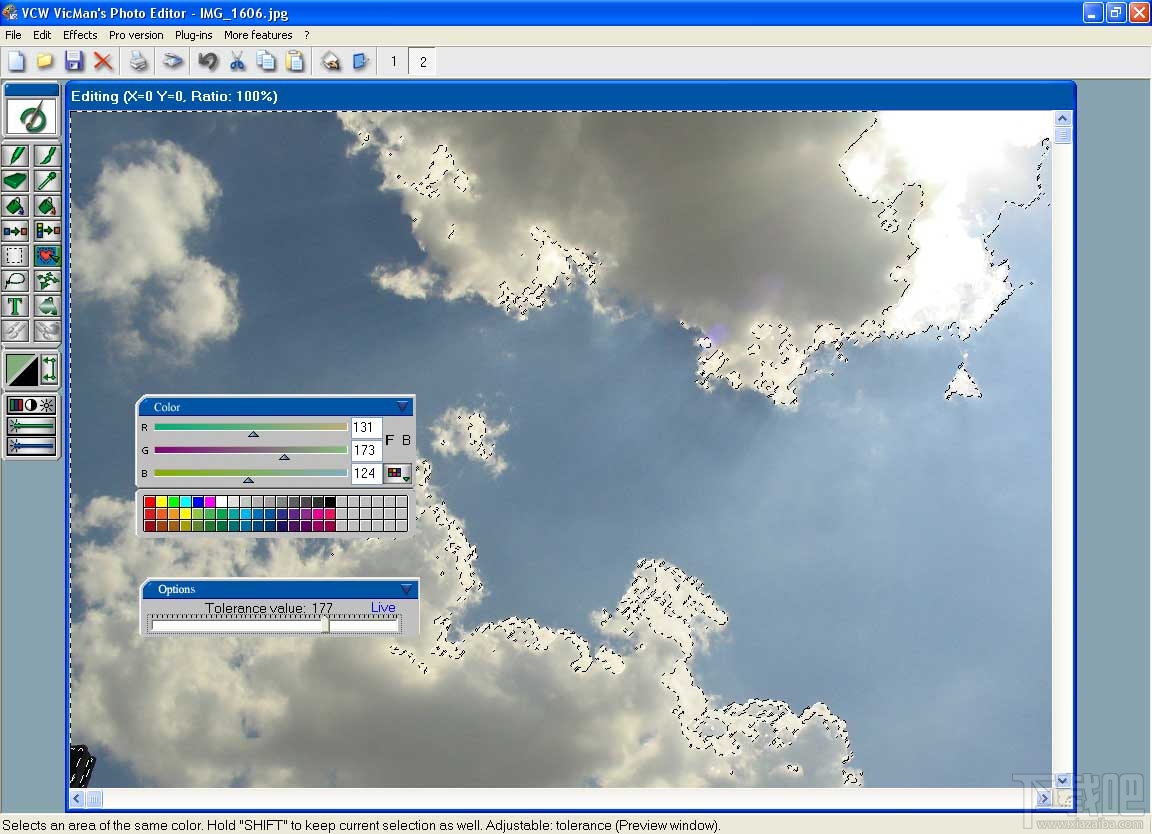Cut the selection with the scissors icon
1152x834 pixels.
(237, 61)
